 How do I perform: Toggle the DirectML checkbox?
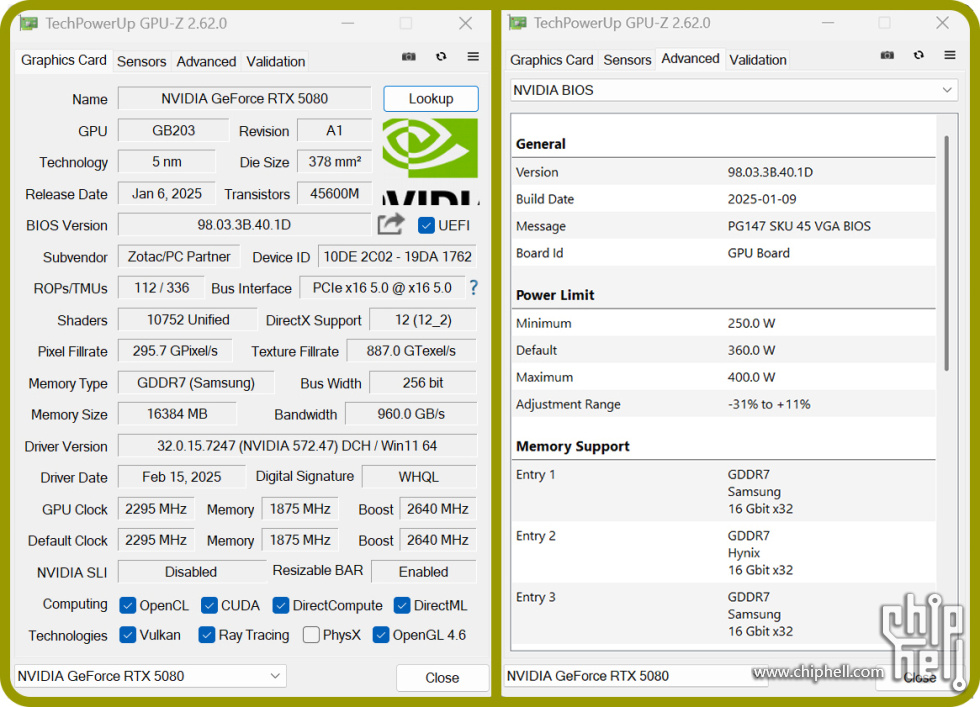402,605
